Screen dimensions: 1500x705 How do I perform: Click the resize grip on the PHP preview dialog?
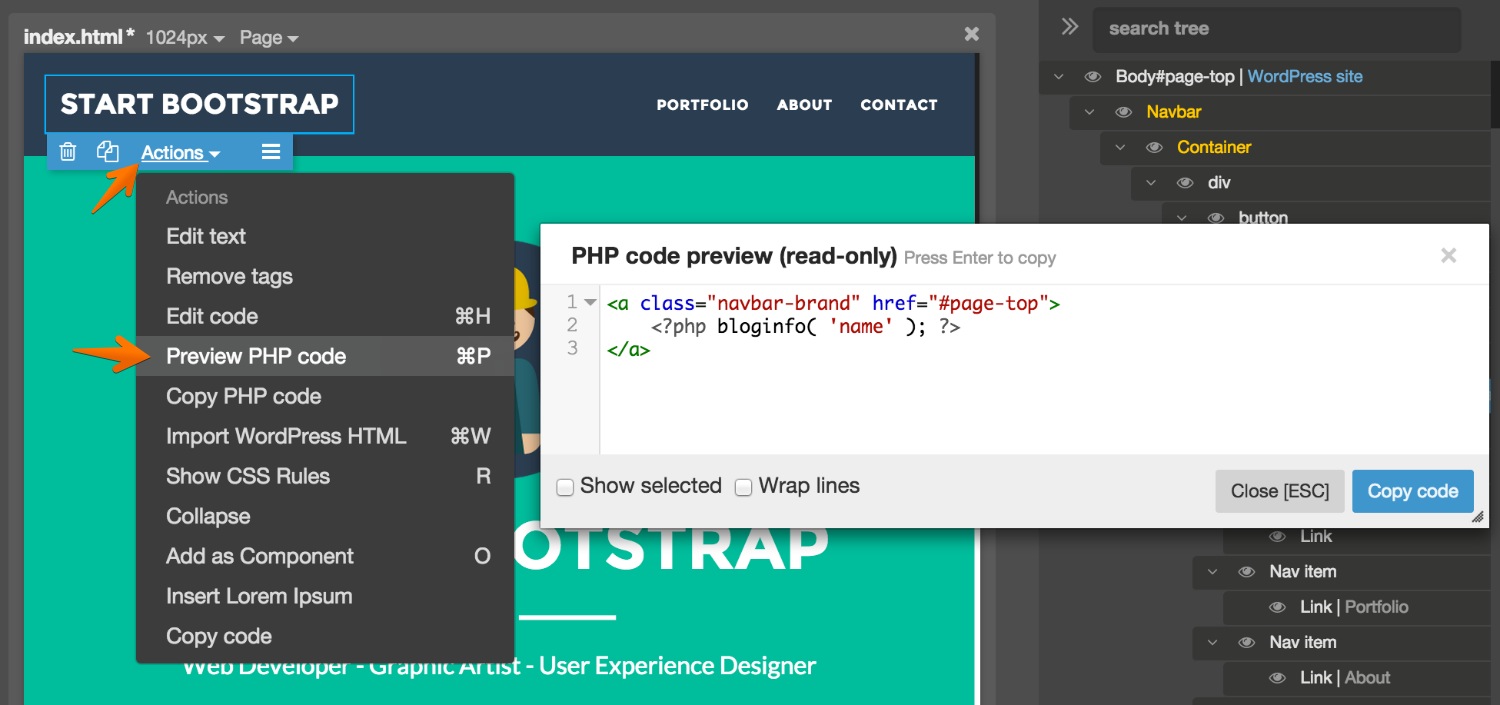point(1478,518)
